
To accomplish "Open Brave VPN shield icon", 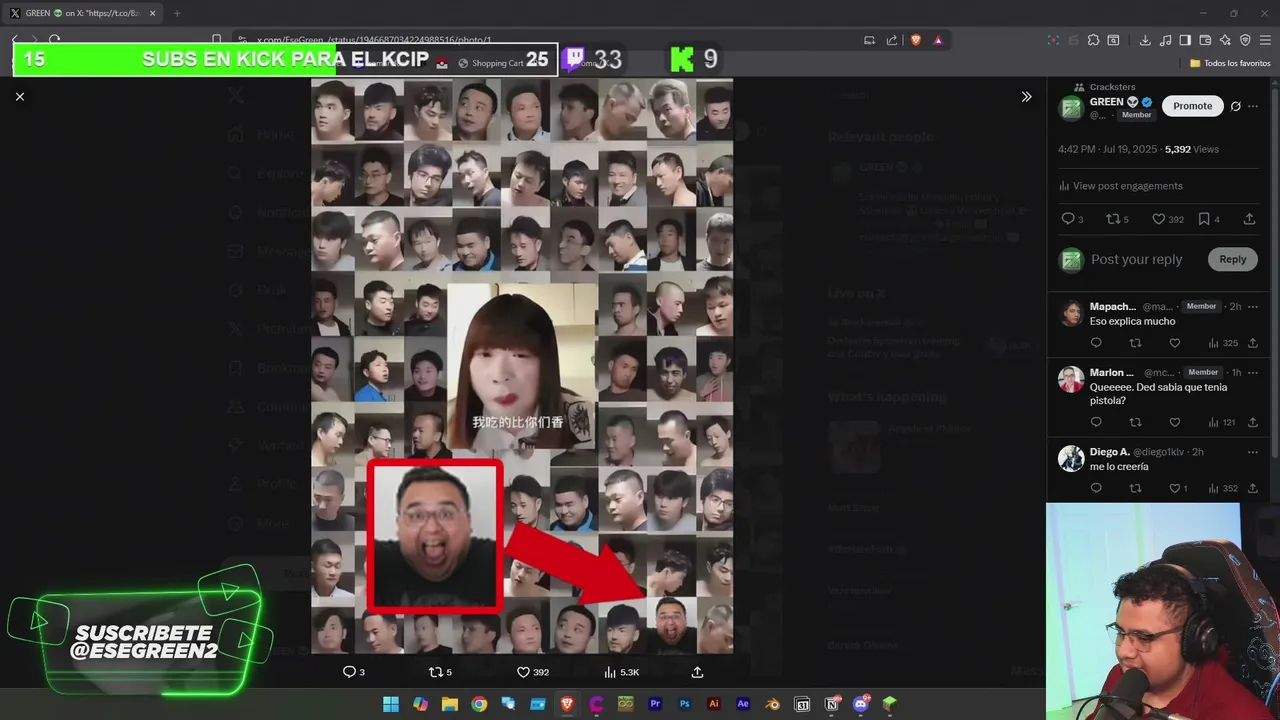I will click(1245, 40).
